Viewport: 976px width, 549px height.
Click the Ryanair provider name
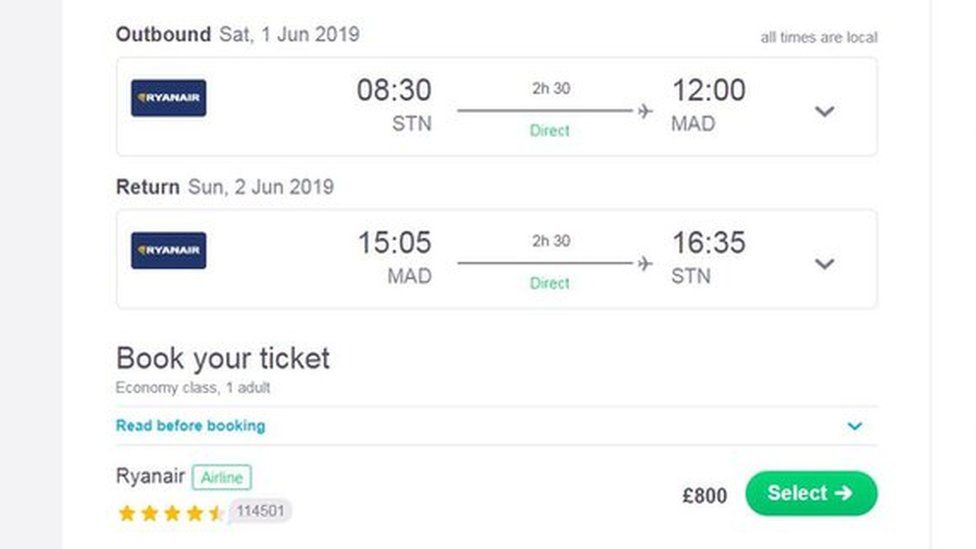[150, 476]
